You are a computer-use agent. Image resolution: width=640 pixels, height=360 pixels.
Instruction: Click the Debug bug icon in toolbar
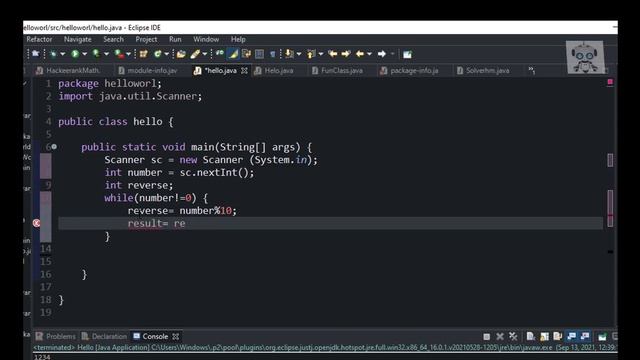click(53, 54)
